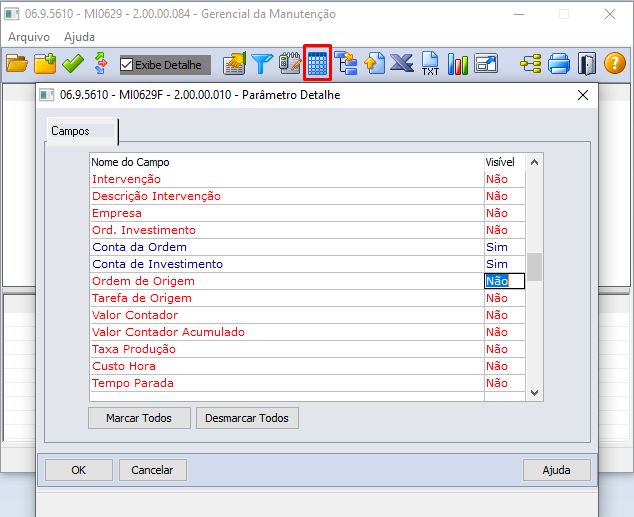This screenshot has width=634, height=517.
Task: Toggle Visível value for Taxa Produção
Action: coord(504,349)
